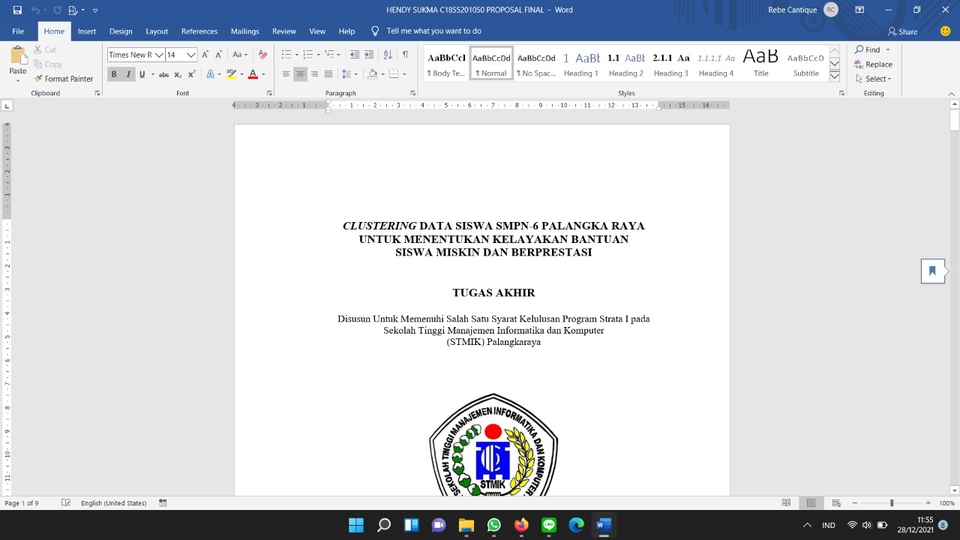
Task: Send feedback via the smiley icon
Action: pos(945,31)
